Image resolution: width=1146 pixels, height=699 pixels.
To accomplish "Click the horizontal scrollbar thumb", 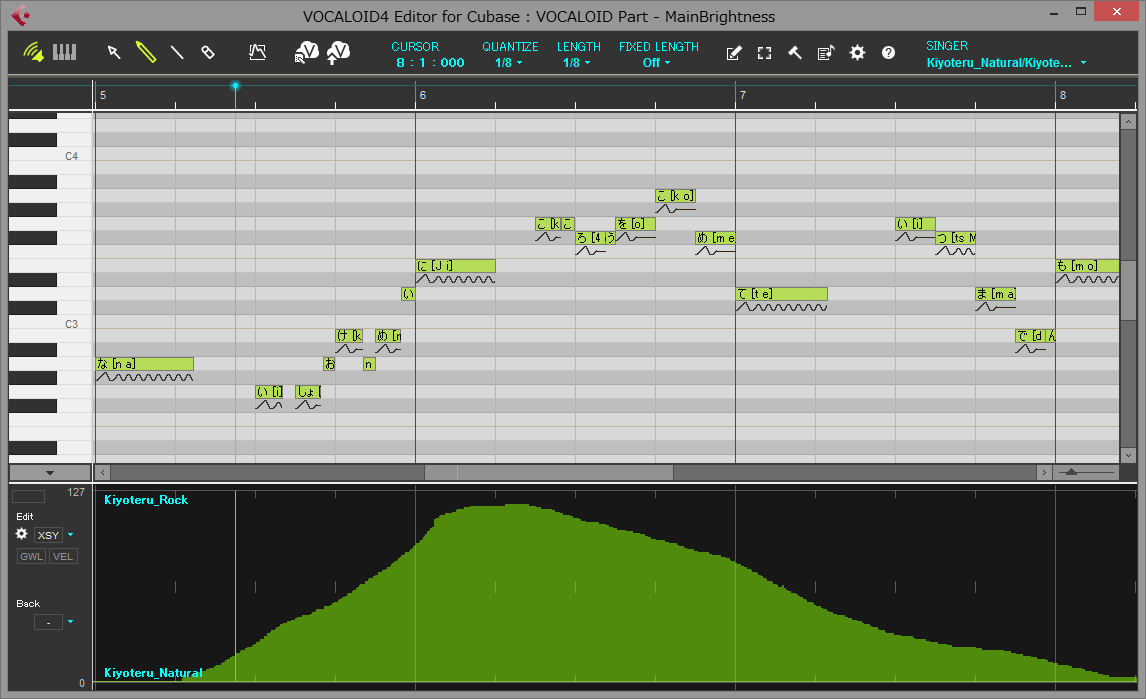I will (x=549, y=472).
